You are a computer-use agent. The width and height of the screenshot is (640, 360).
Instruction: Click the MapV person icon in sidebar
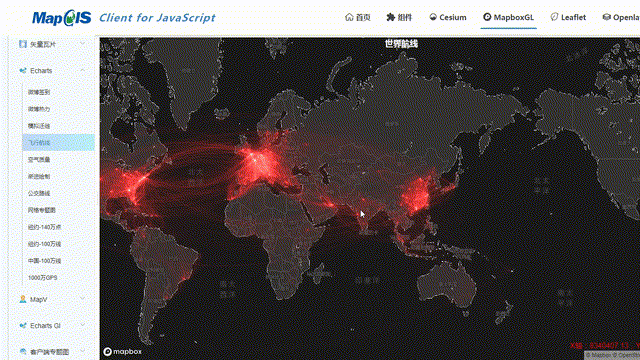23,299
